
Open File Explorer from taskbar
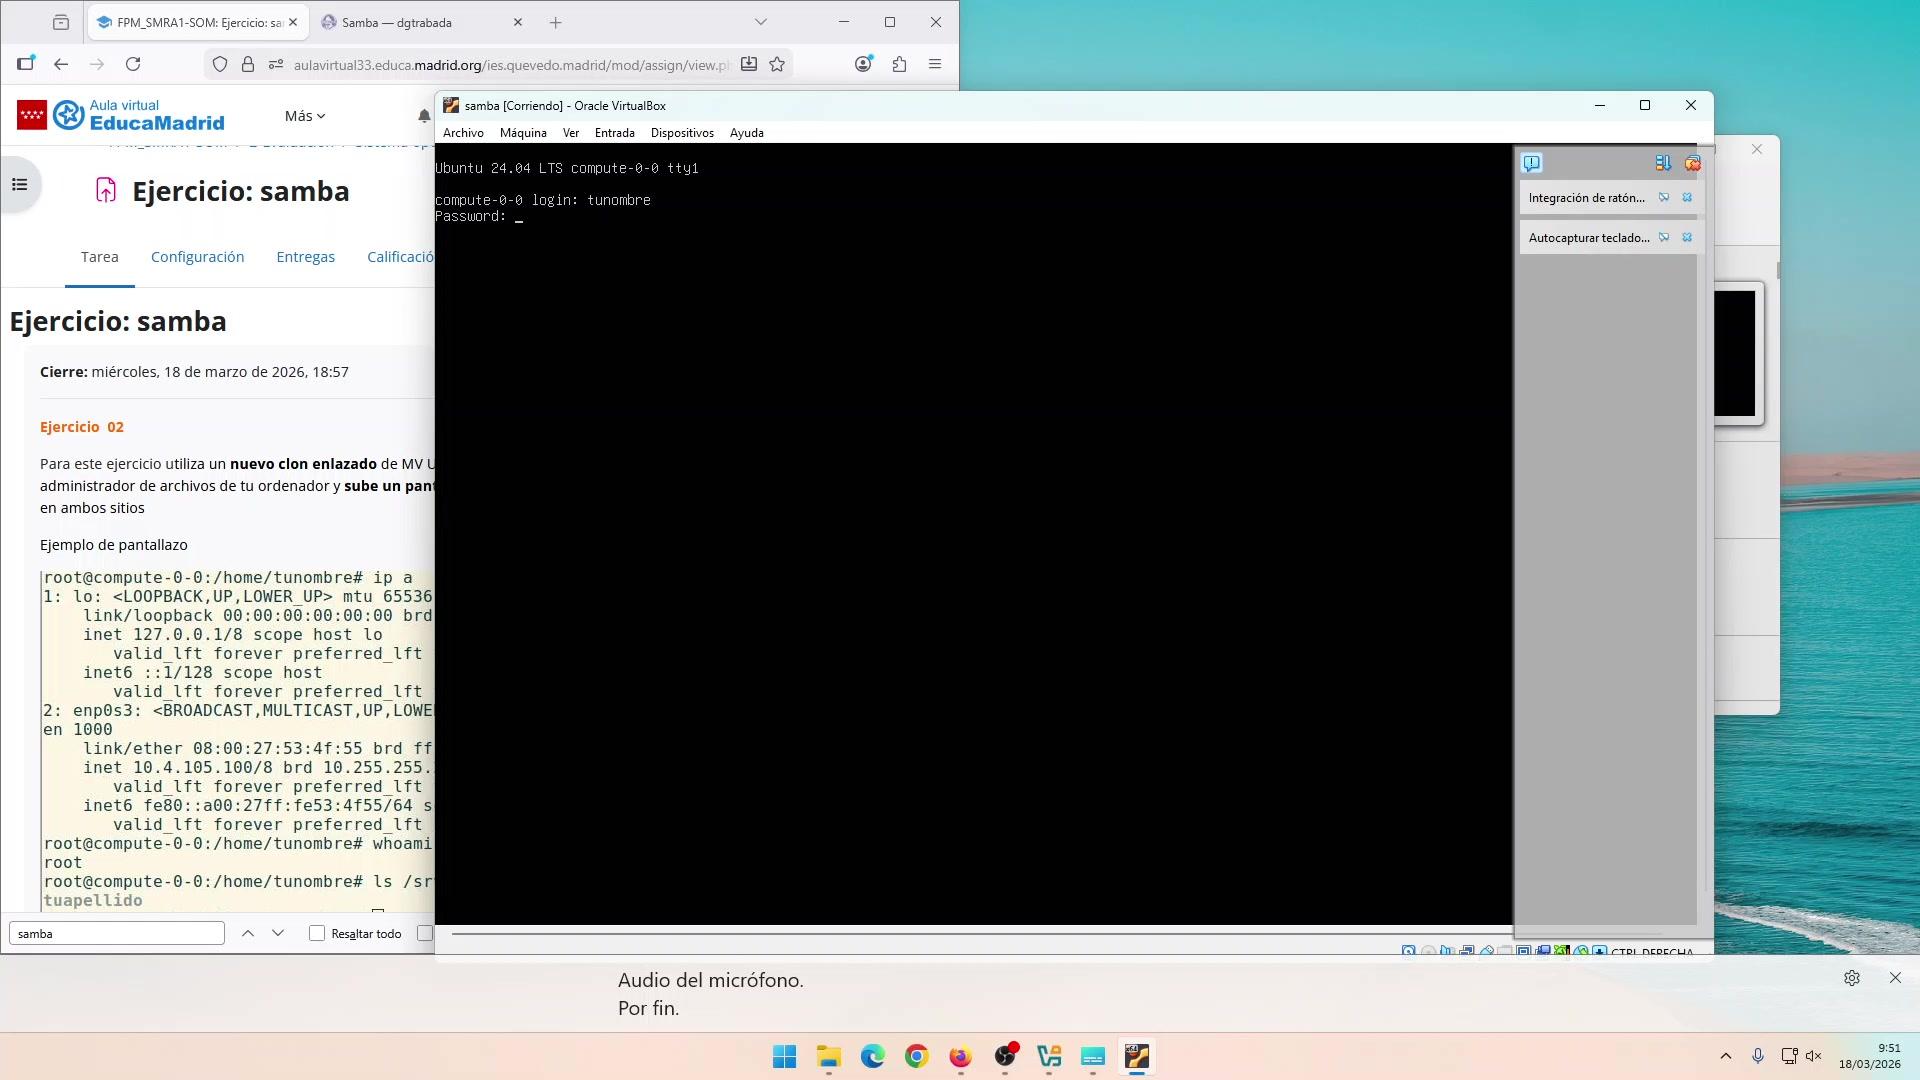[829, 1056]
